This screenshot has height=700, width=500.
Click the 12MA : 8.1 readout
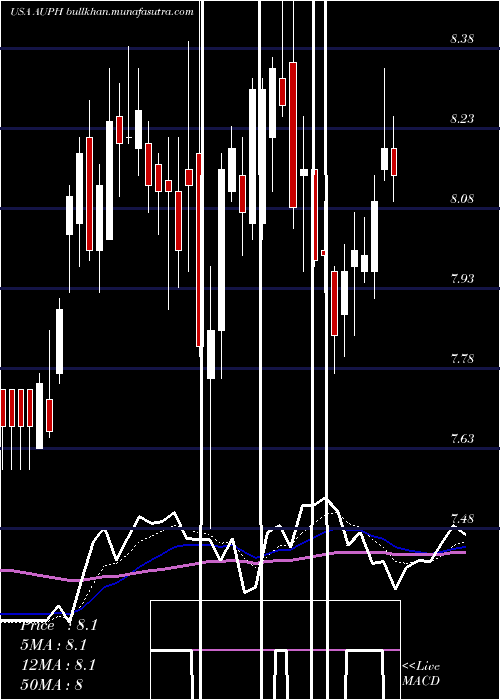[x=58, y=665]
